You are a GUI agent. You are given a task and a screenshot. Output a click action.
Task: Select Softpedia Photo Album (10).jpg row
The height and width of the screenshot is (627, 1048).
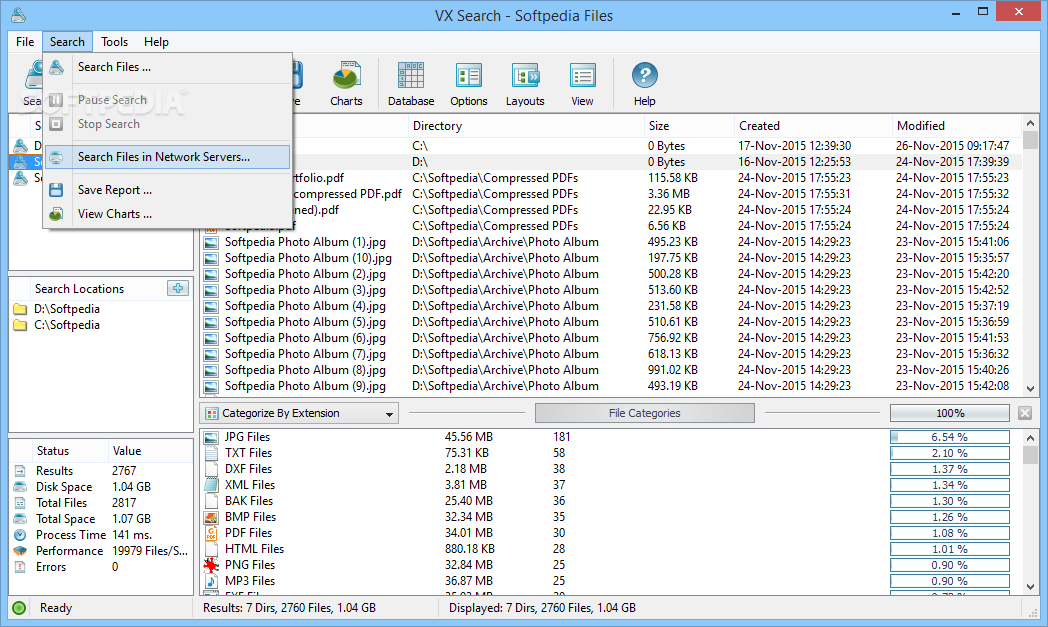click(x=612, y=258)
